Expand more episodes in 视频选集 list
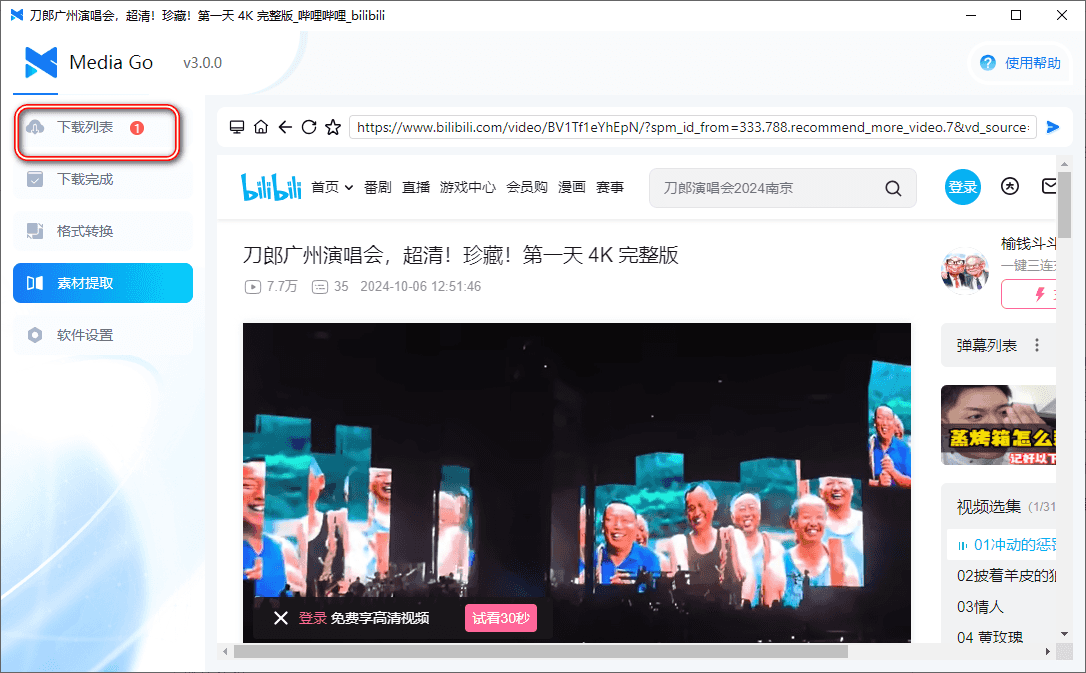This screenshot has height=673, width=1086. click(x=1063, y=633)
